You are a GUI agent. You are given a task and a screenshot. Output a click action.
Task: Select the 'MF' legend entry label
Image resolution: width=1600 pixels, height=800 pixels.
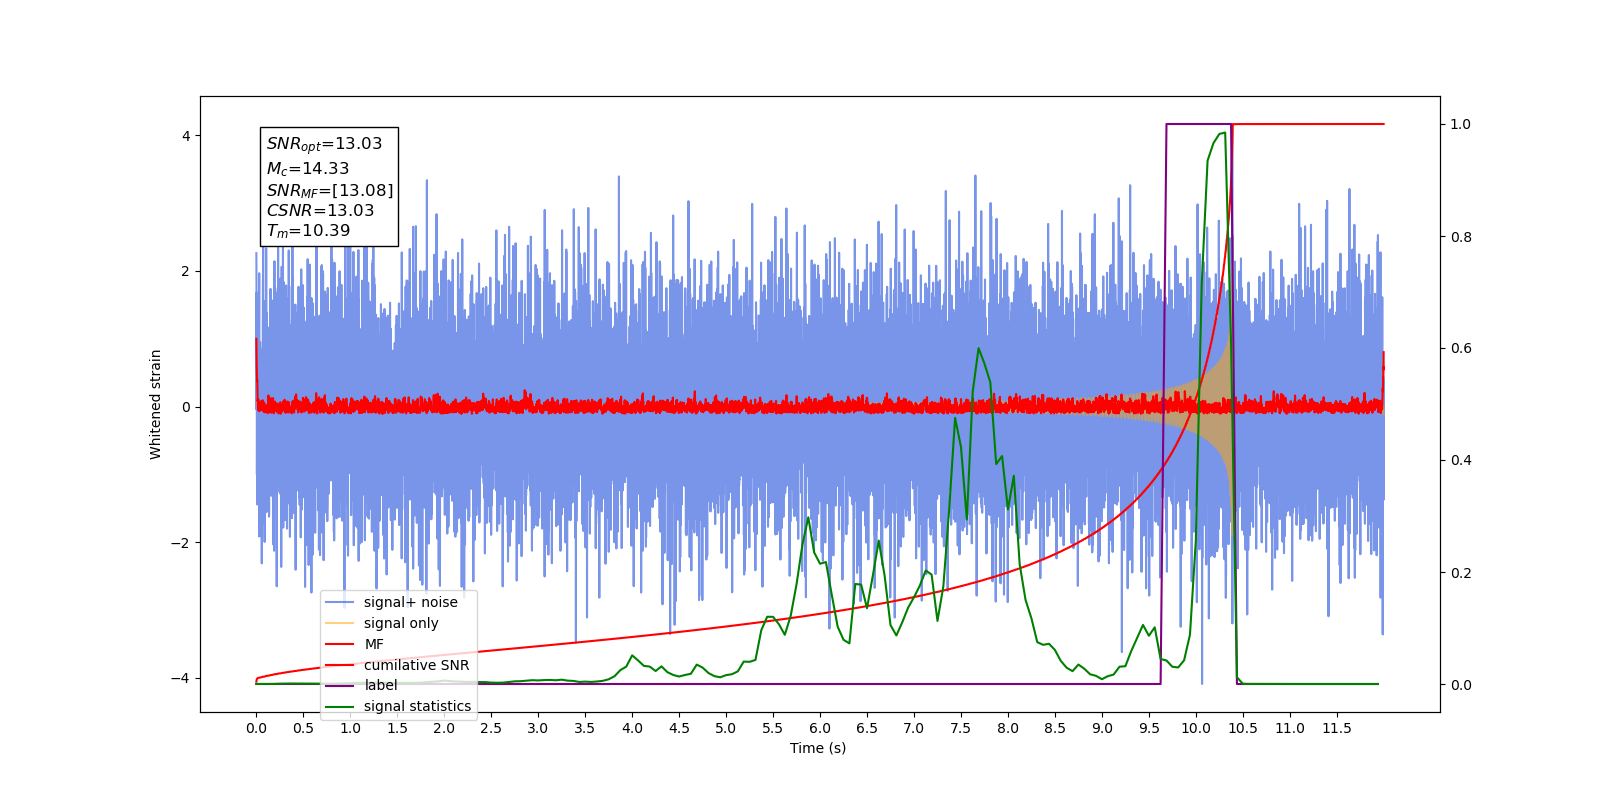374,644
